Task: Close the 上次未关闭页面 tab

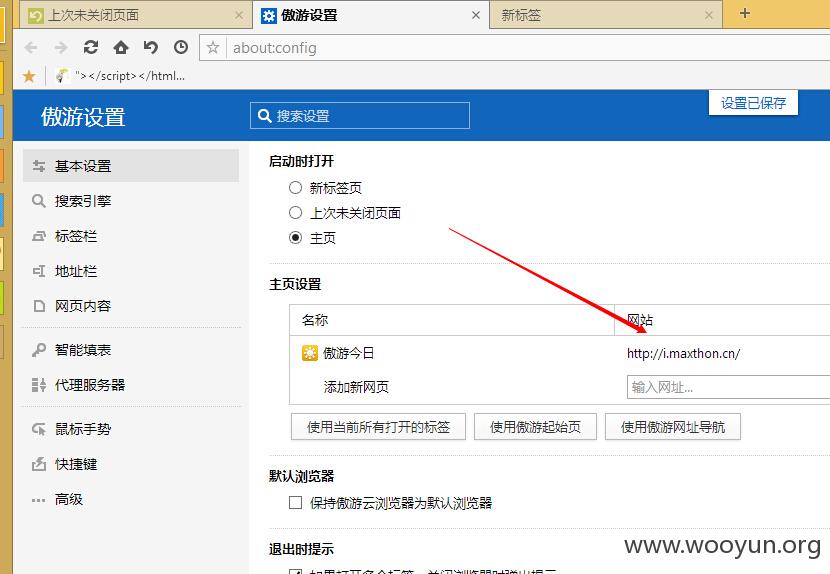Action: [239, 15]
